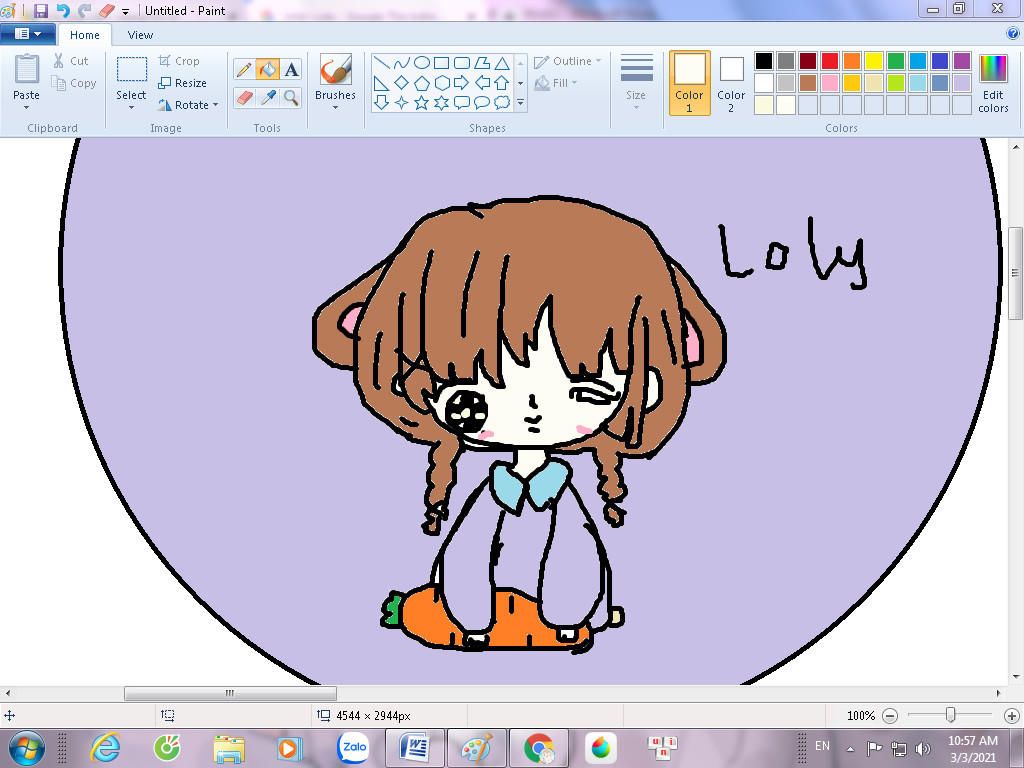Viewport: 1024px width, 768px height.
Task: Switch to Microsoft Word in taskbar
Action: (x=414, y=748)
